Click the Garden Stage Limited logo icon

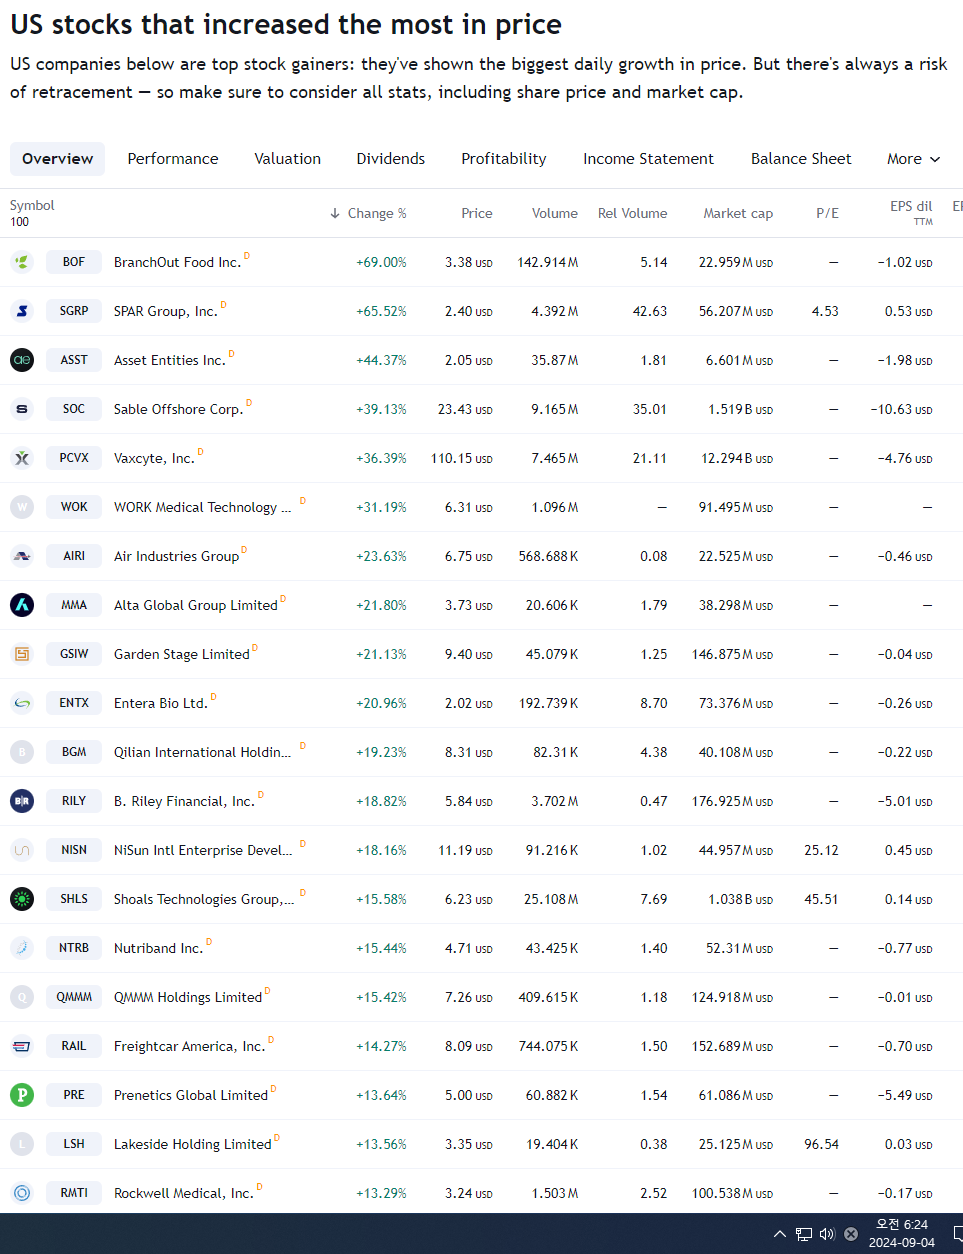(x=22, y=654)
